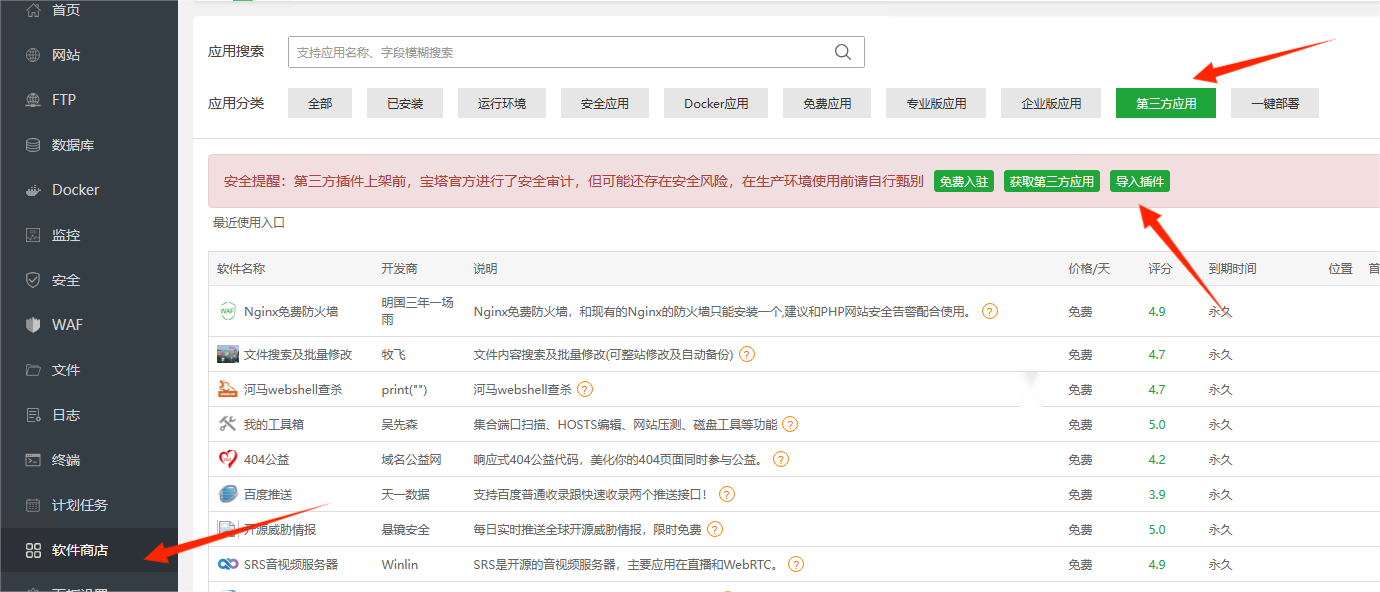Select the 安全应用 category tab
Screen dimensions: 1380x592
pyautogui.click(x=605, y=103)
